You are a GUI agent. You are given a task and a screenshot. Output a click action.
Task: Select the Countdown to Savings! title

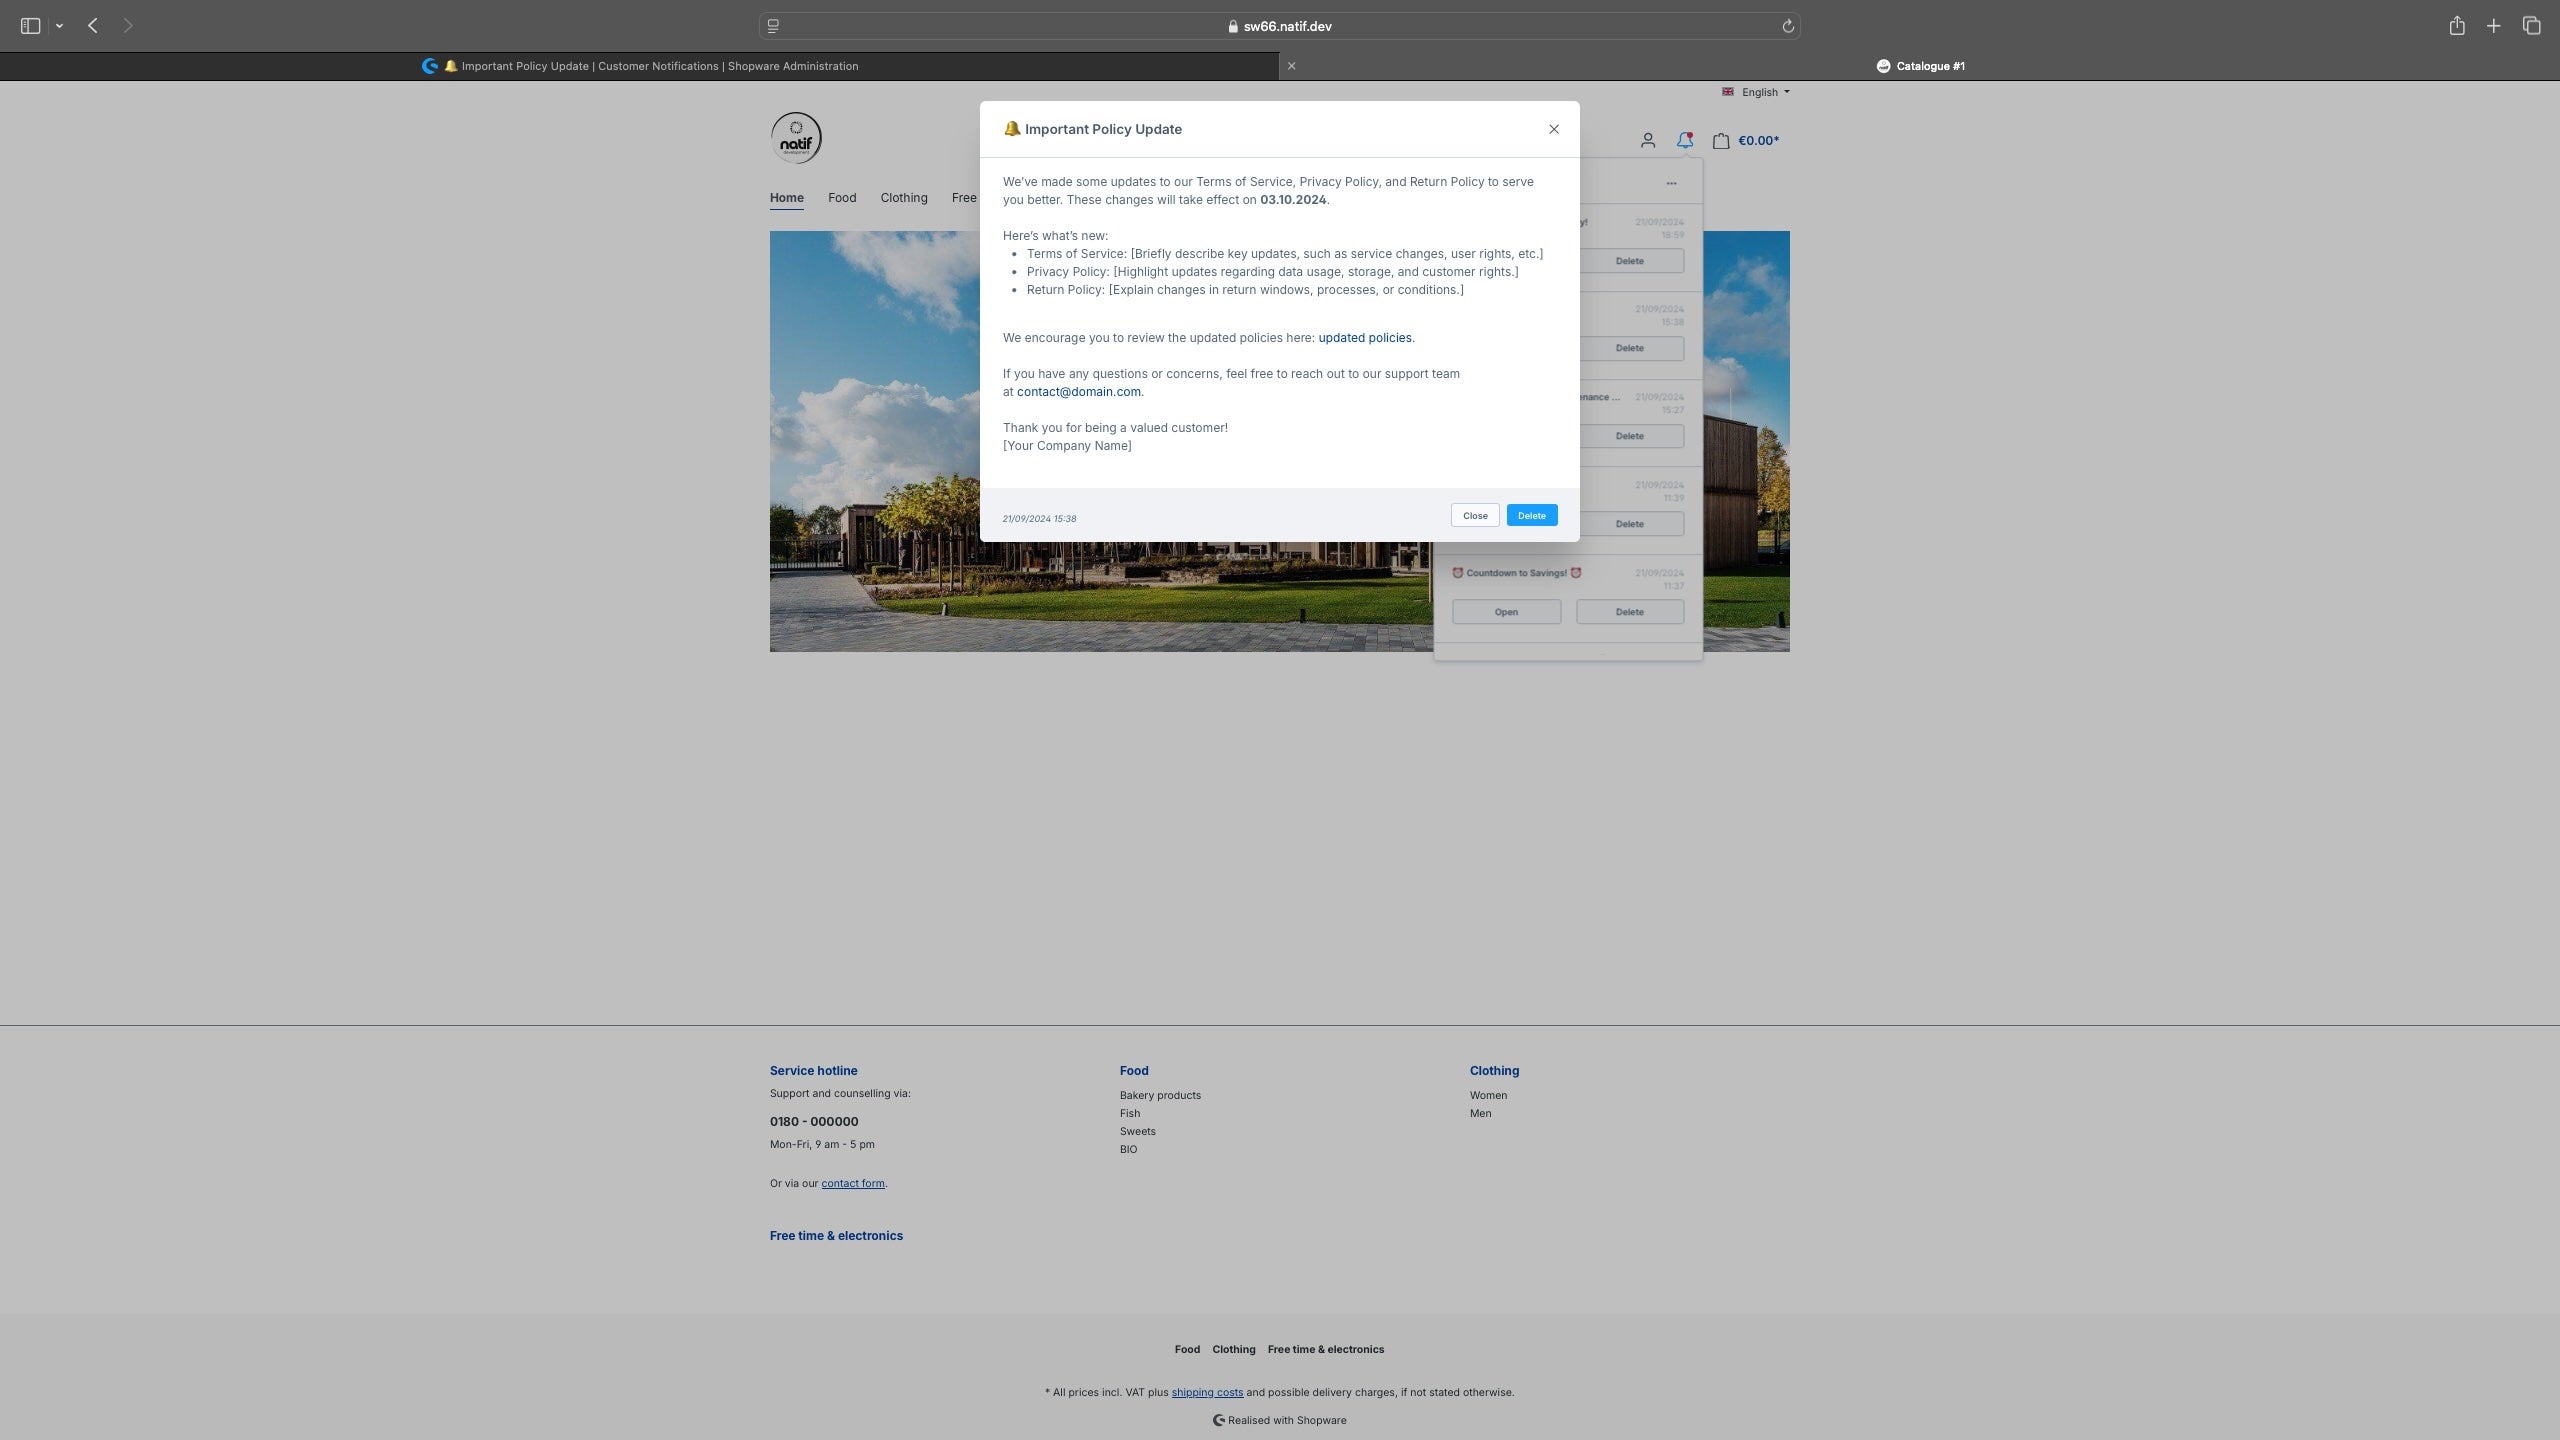pos(1516,573)
